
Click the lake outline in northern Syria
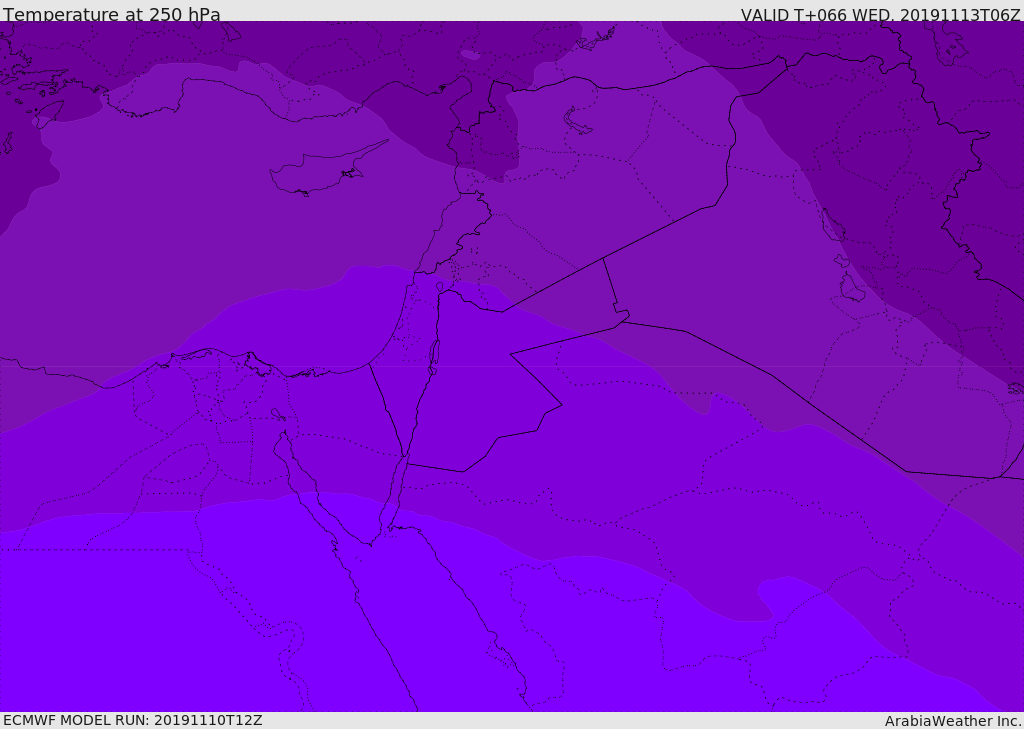(x=578, y=122)
